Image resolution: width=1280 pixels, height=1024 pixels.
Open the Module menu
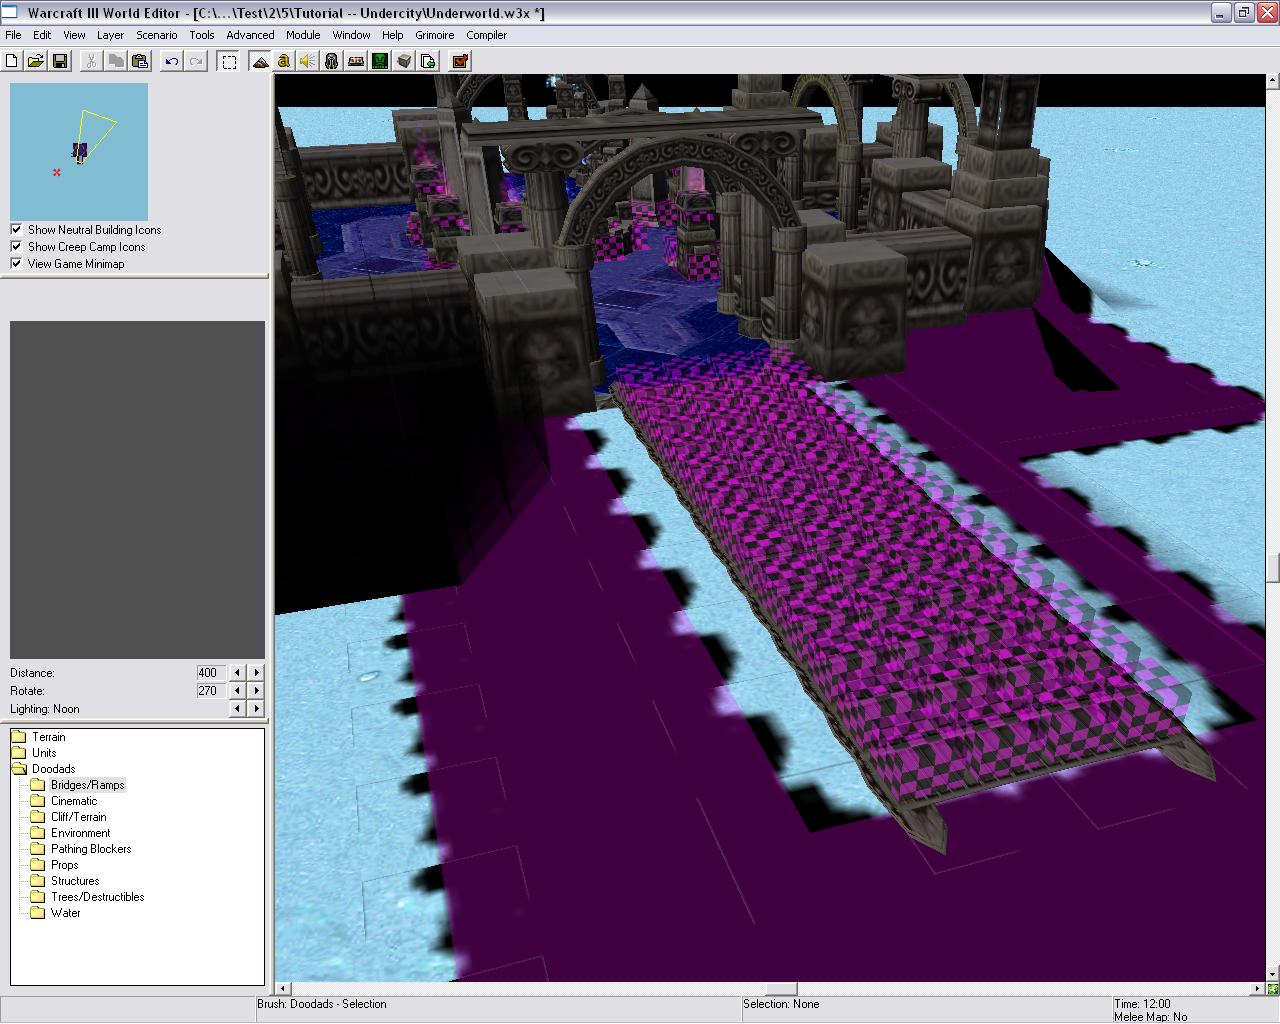tap(303, 35)
